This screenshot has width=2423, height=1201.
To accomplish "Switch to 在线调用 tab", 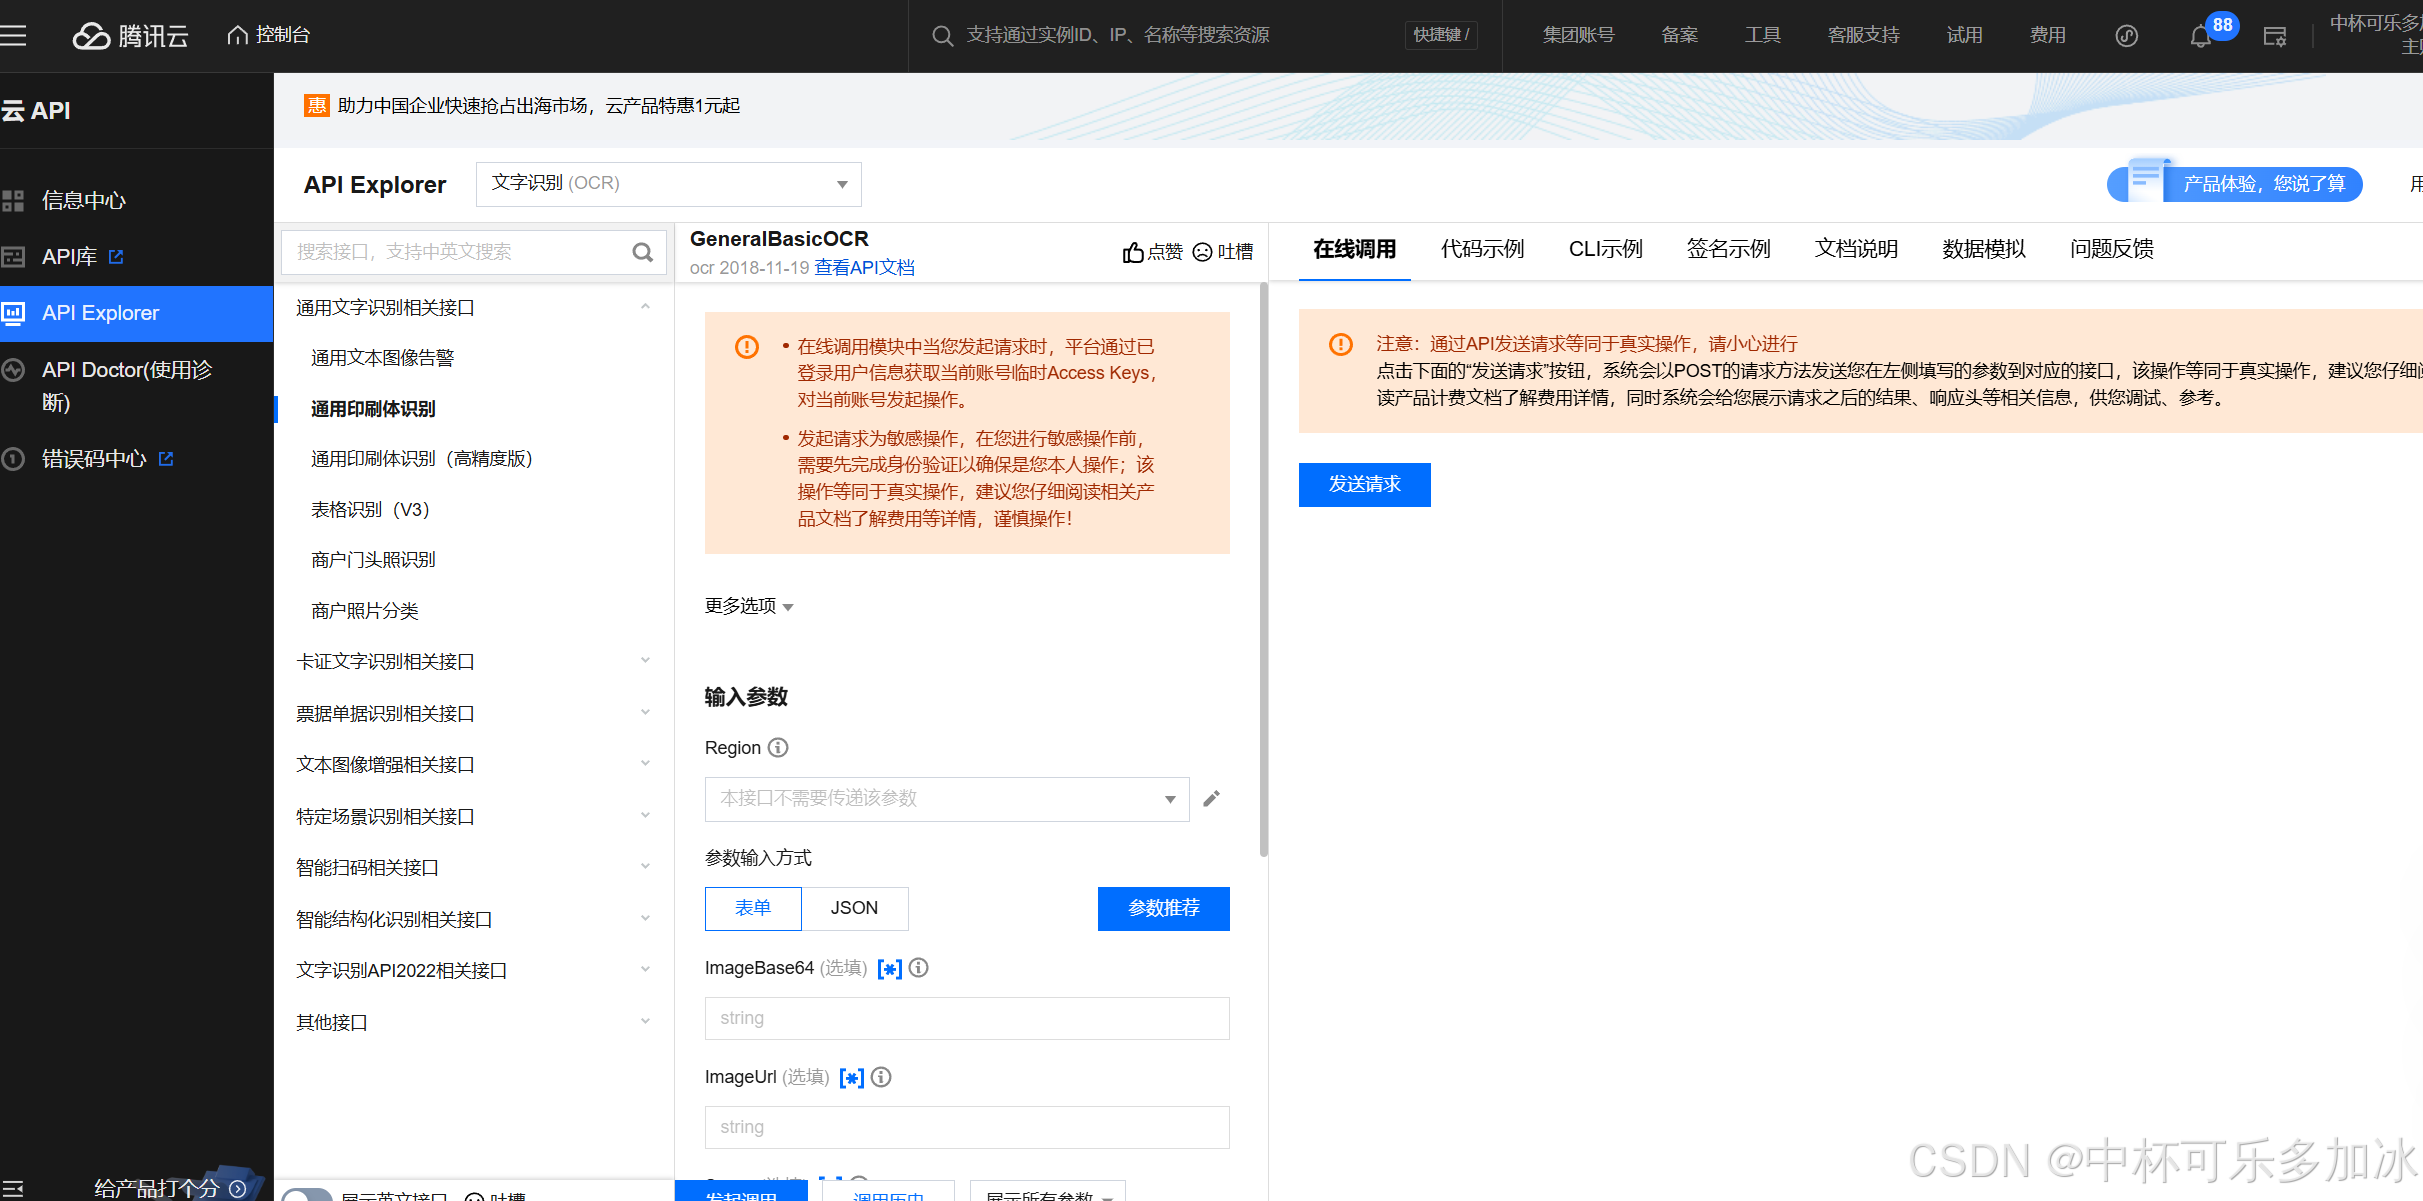I will coord(1354,249).
